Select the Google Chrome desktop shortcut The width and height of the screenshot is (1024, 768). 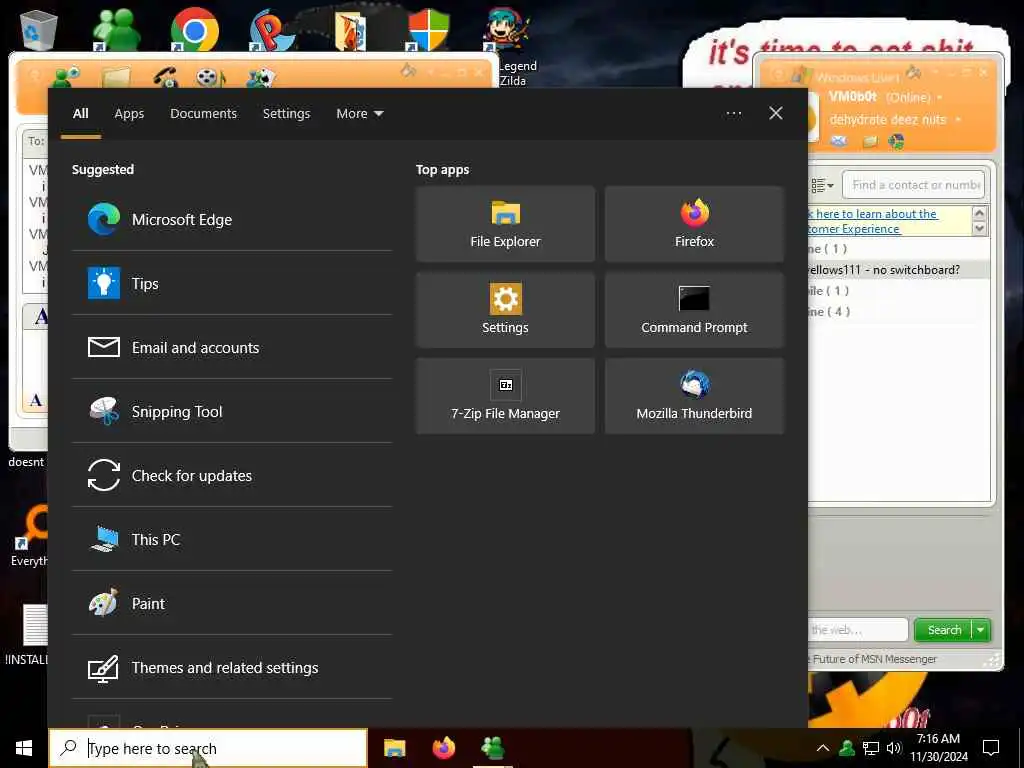(x=194, y=29)
